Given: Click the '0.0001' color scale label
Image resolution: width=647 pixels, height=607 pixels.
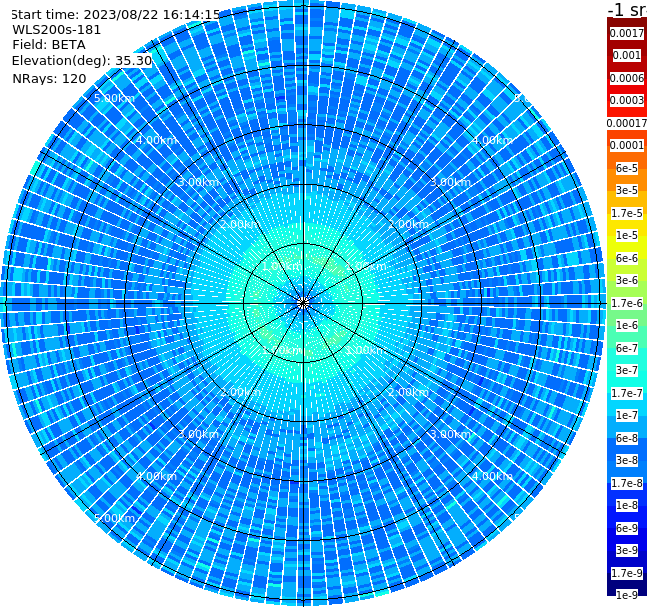Looking at the screenshot, I should 627,145.
